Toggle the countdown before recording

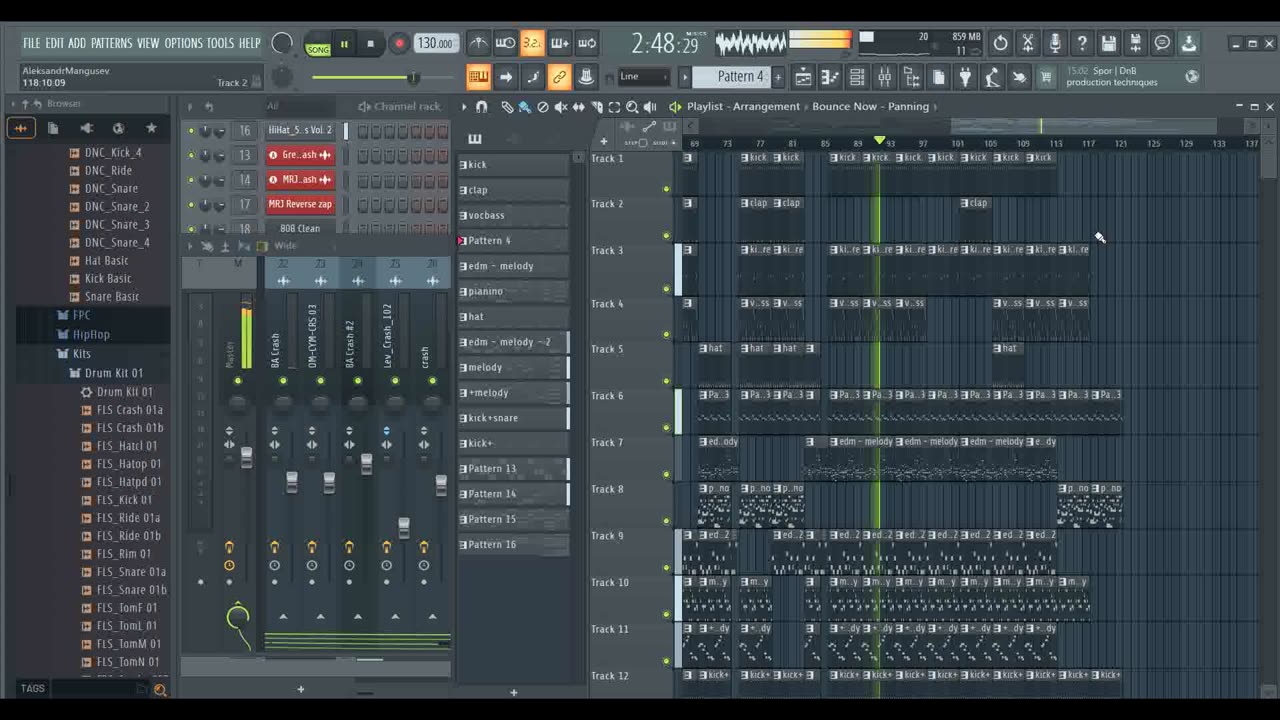coord(532,43)
